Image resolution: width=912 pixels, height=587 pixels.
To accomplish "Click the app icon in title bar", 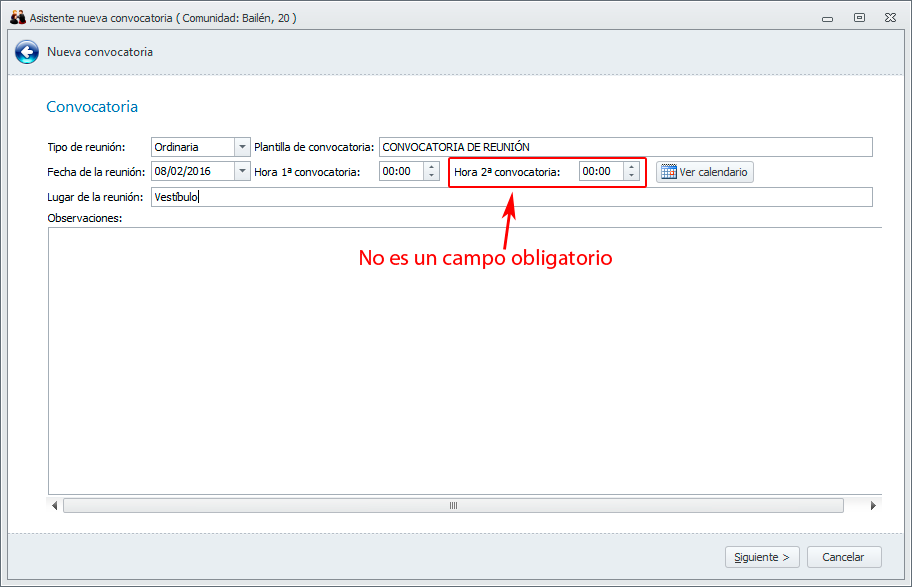I will (x=18, y=17).
